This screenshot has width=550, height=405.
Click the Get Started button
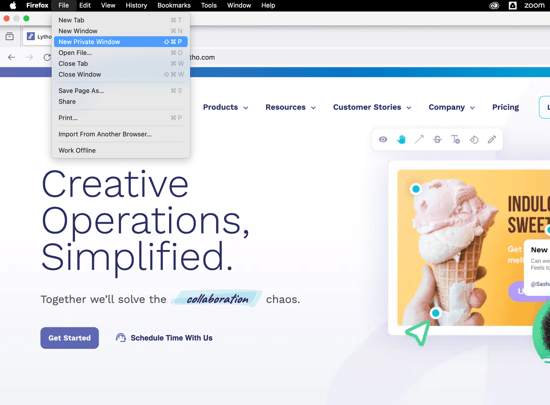[69, 338]
